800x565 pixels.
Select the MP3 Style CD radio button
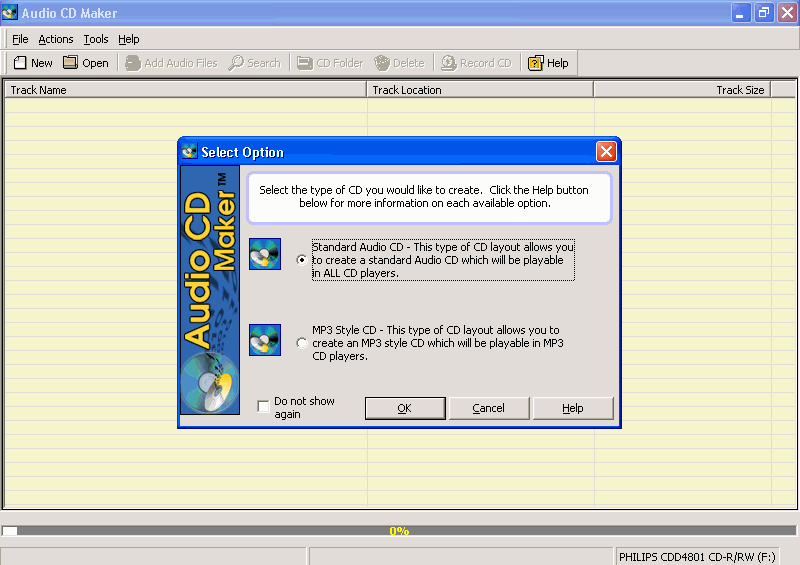[302, 343]
